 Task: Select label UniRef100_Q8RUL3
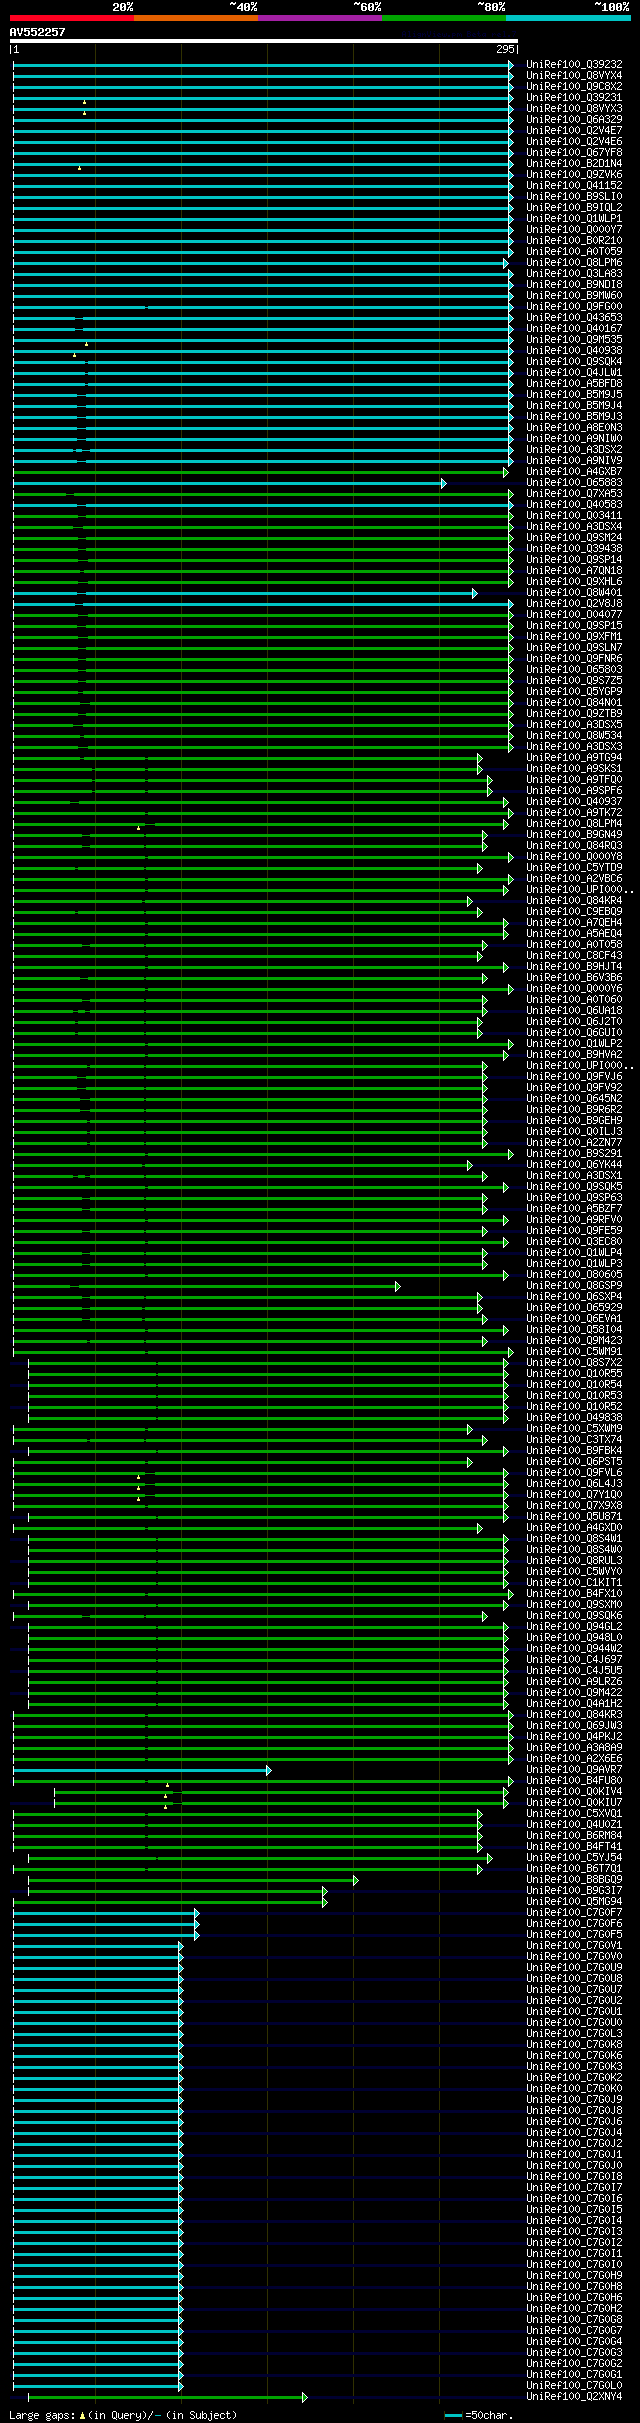coord(574,1561)
